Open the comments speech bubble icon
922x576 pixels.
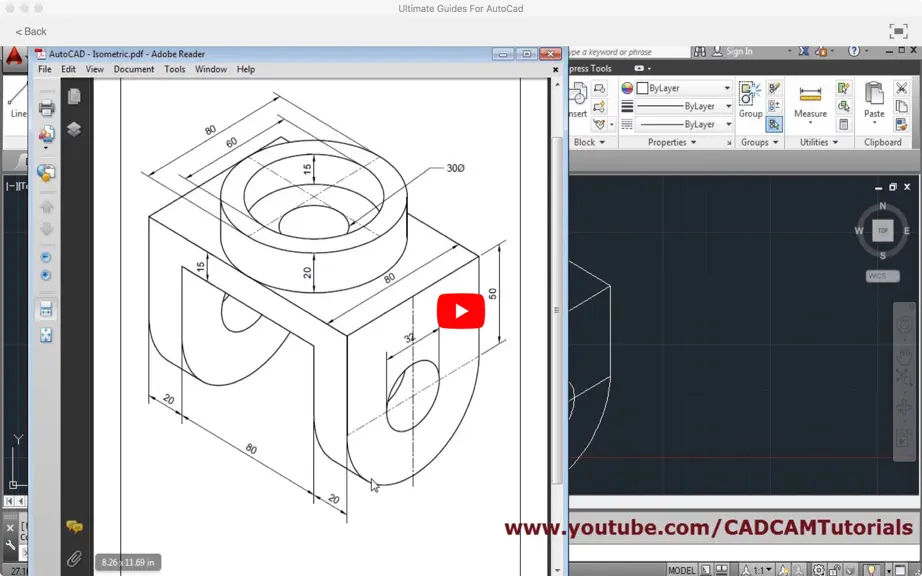point(74,526)
